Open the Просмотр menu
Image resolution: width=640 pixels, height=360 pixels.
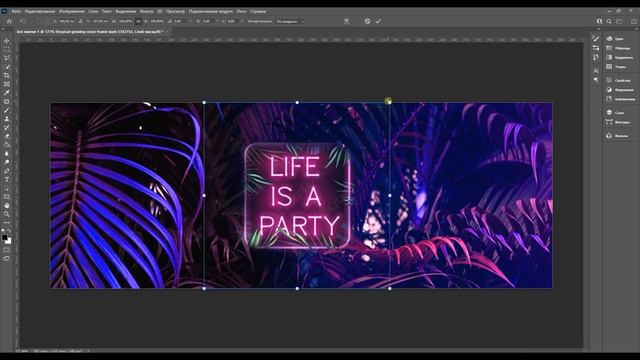175,11
